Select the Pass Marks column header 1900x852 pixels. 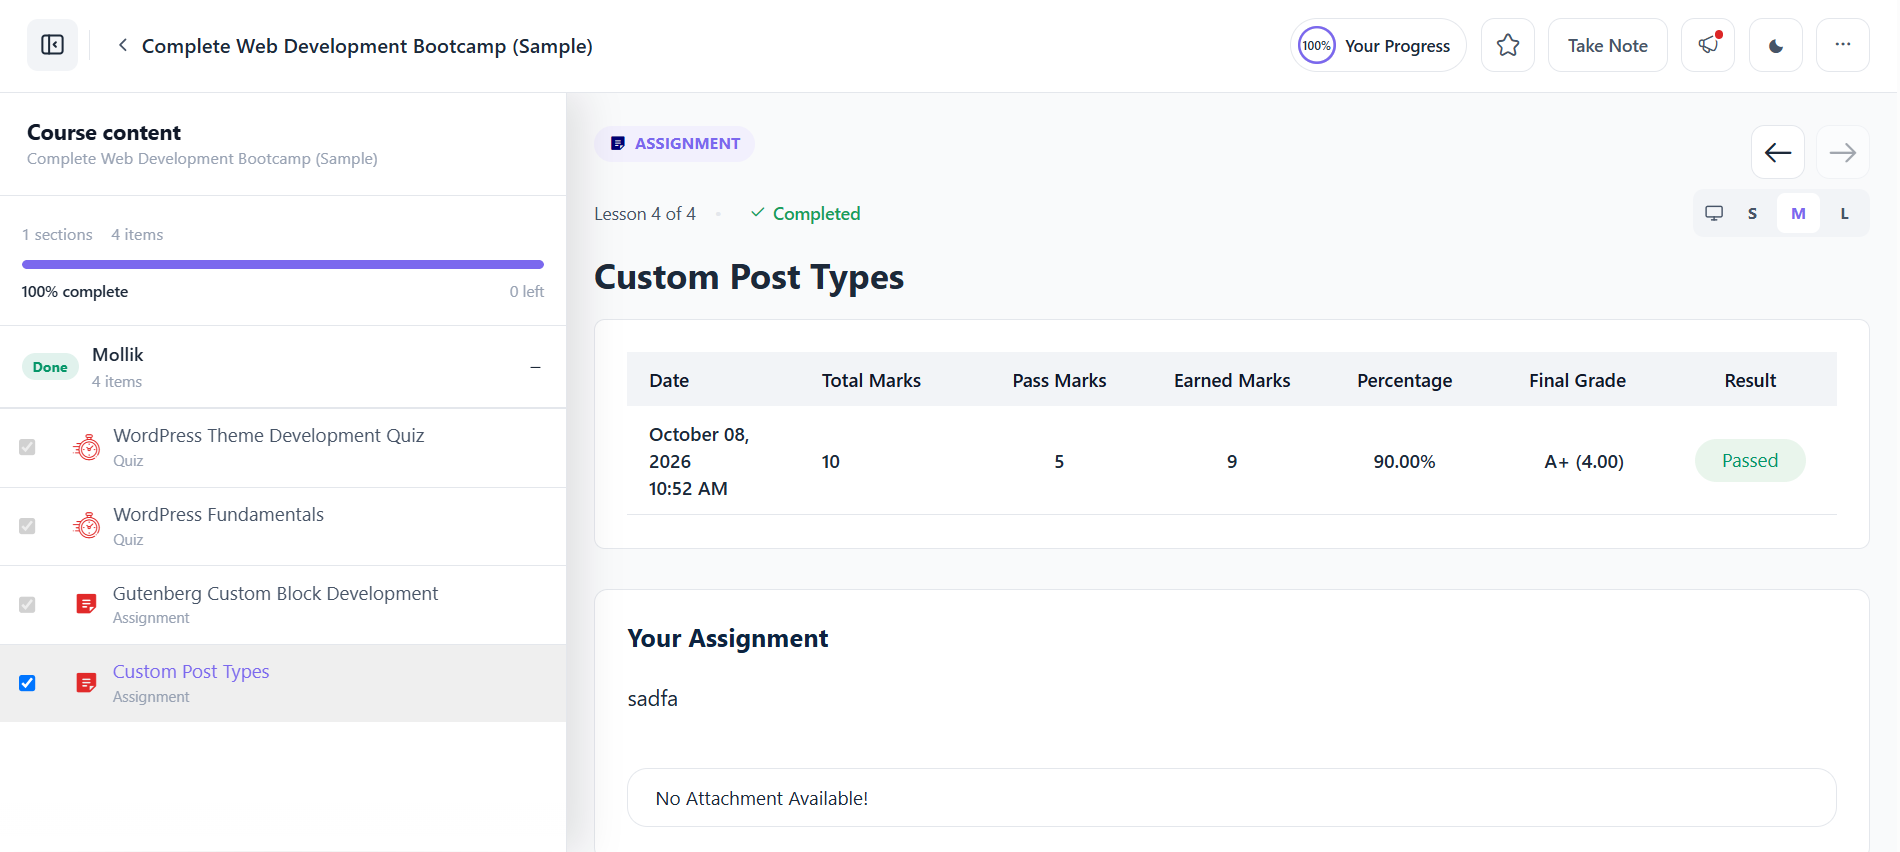click(x=1059, y=381)
